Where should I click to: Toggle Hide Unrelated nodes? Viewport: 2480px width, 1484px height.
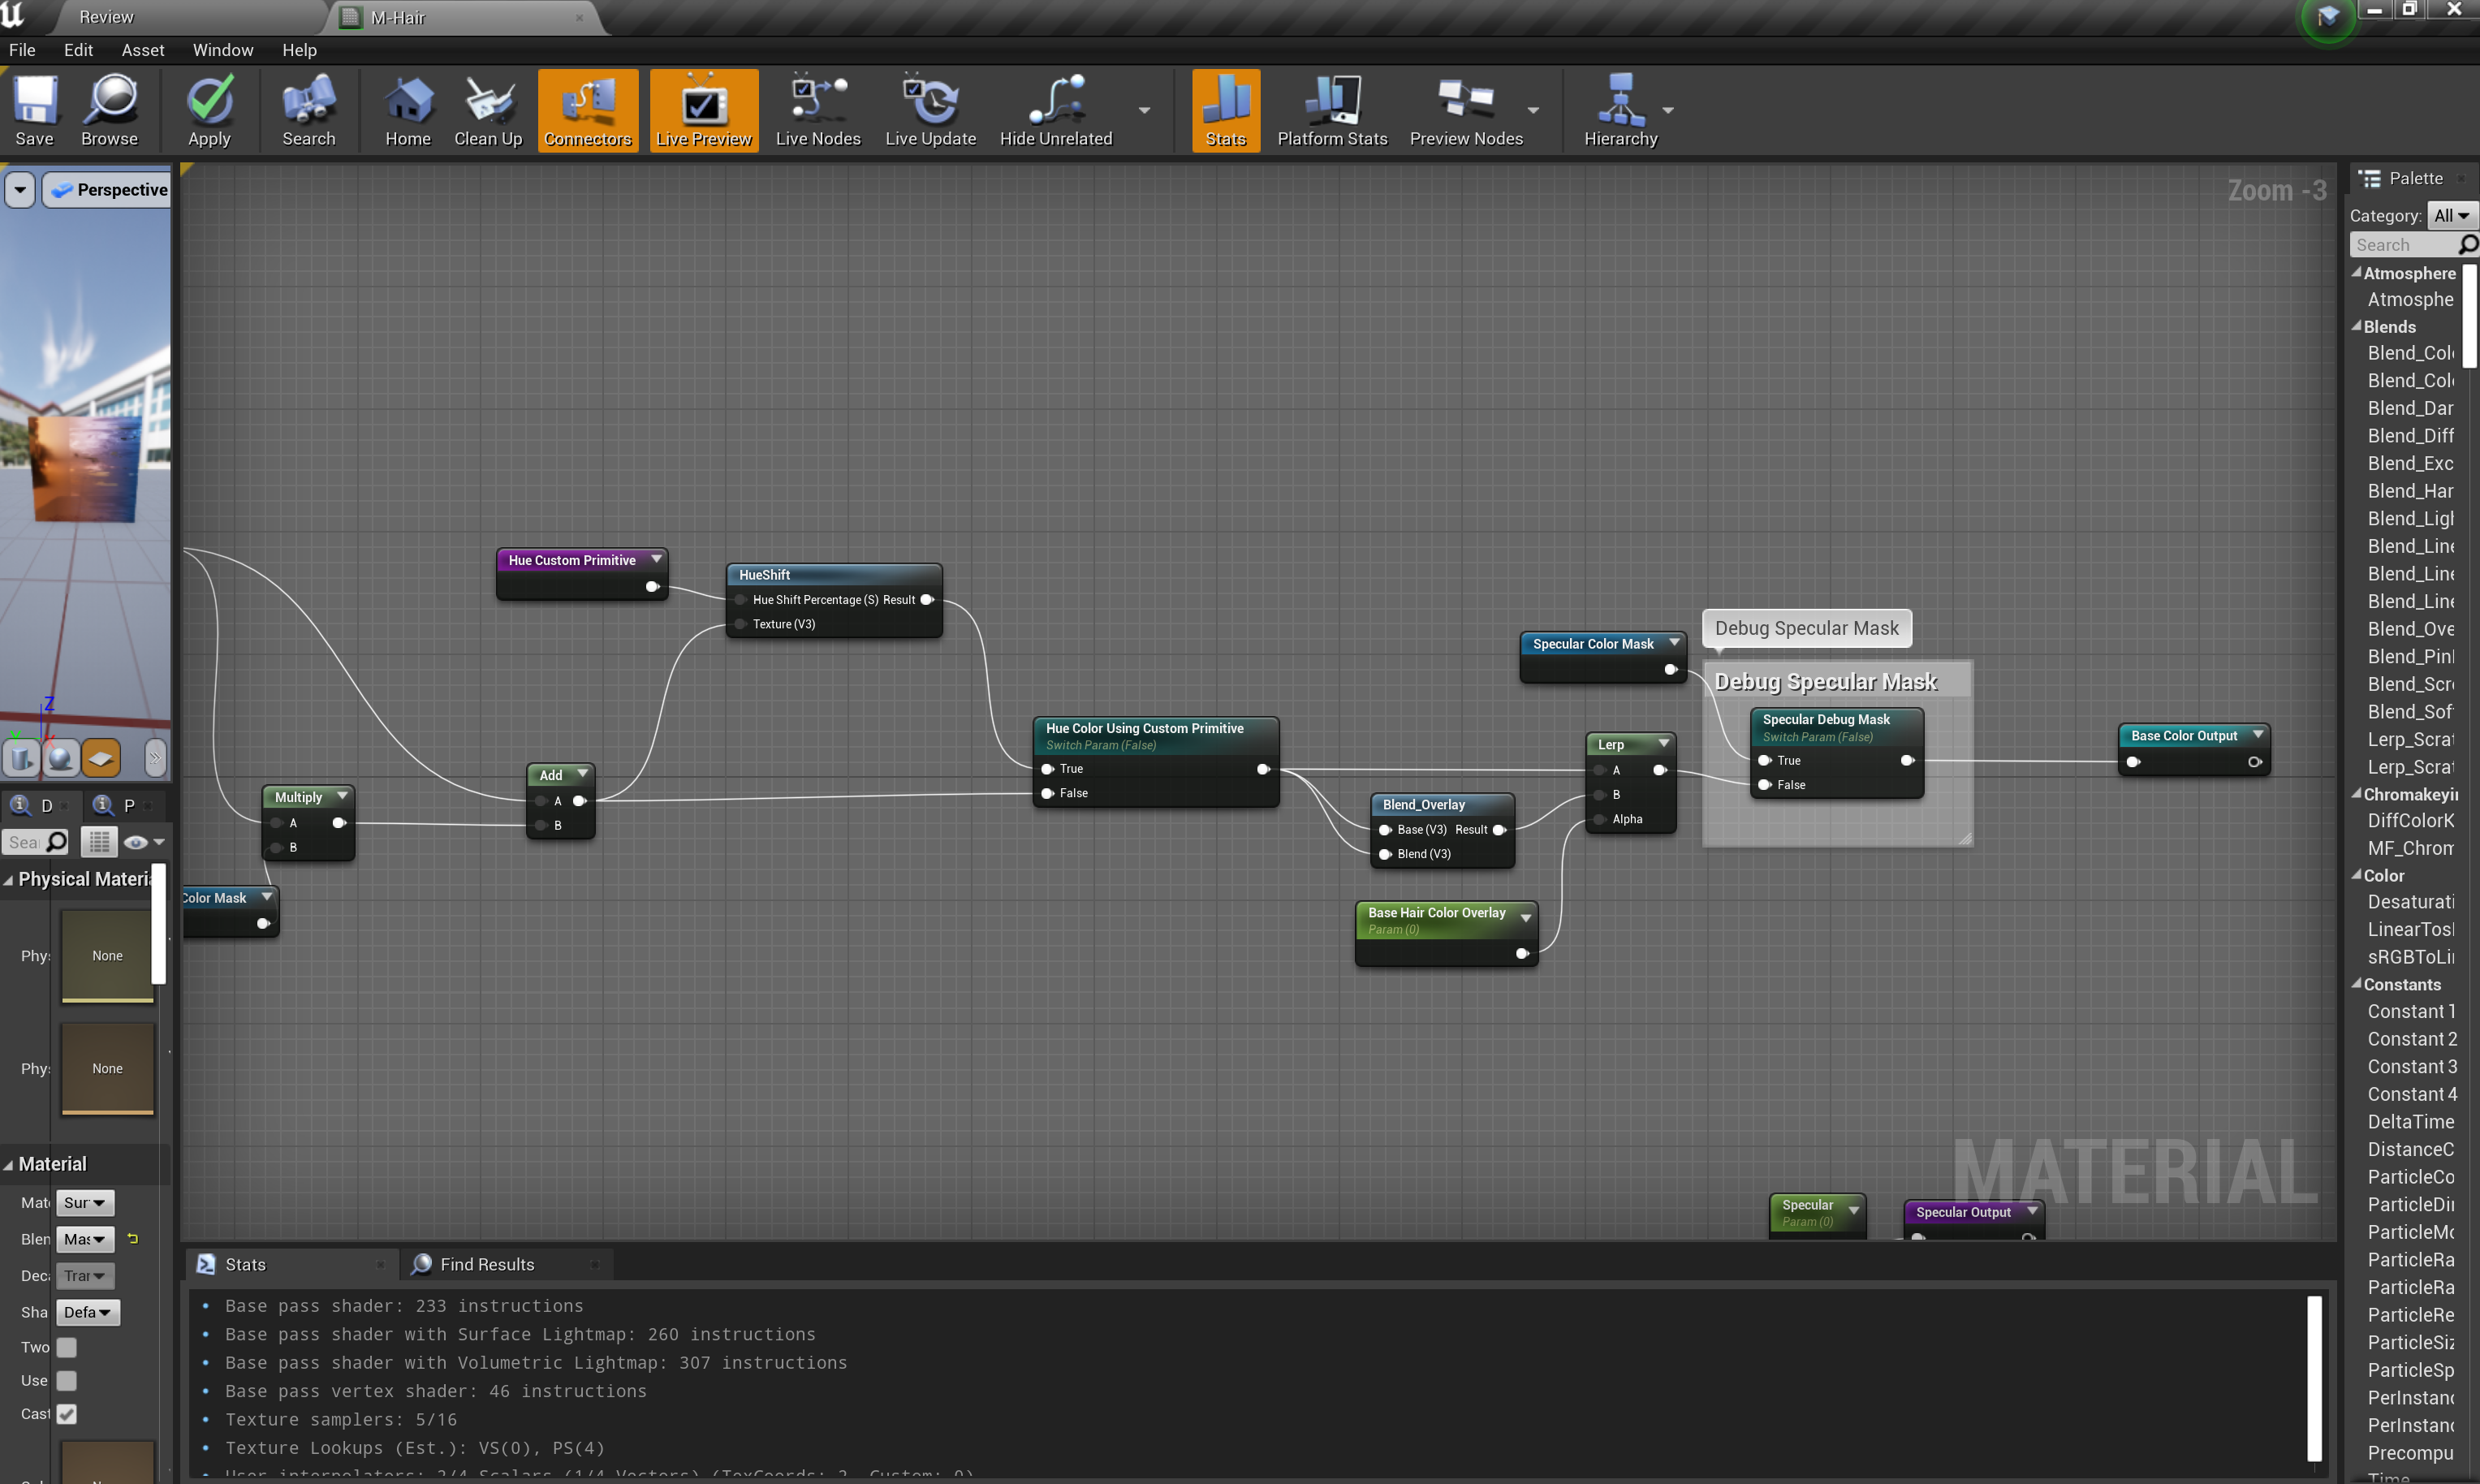[x=1056, y=111]
